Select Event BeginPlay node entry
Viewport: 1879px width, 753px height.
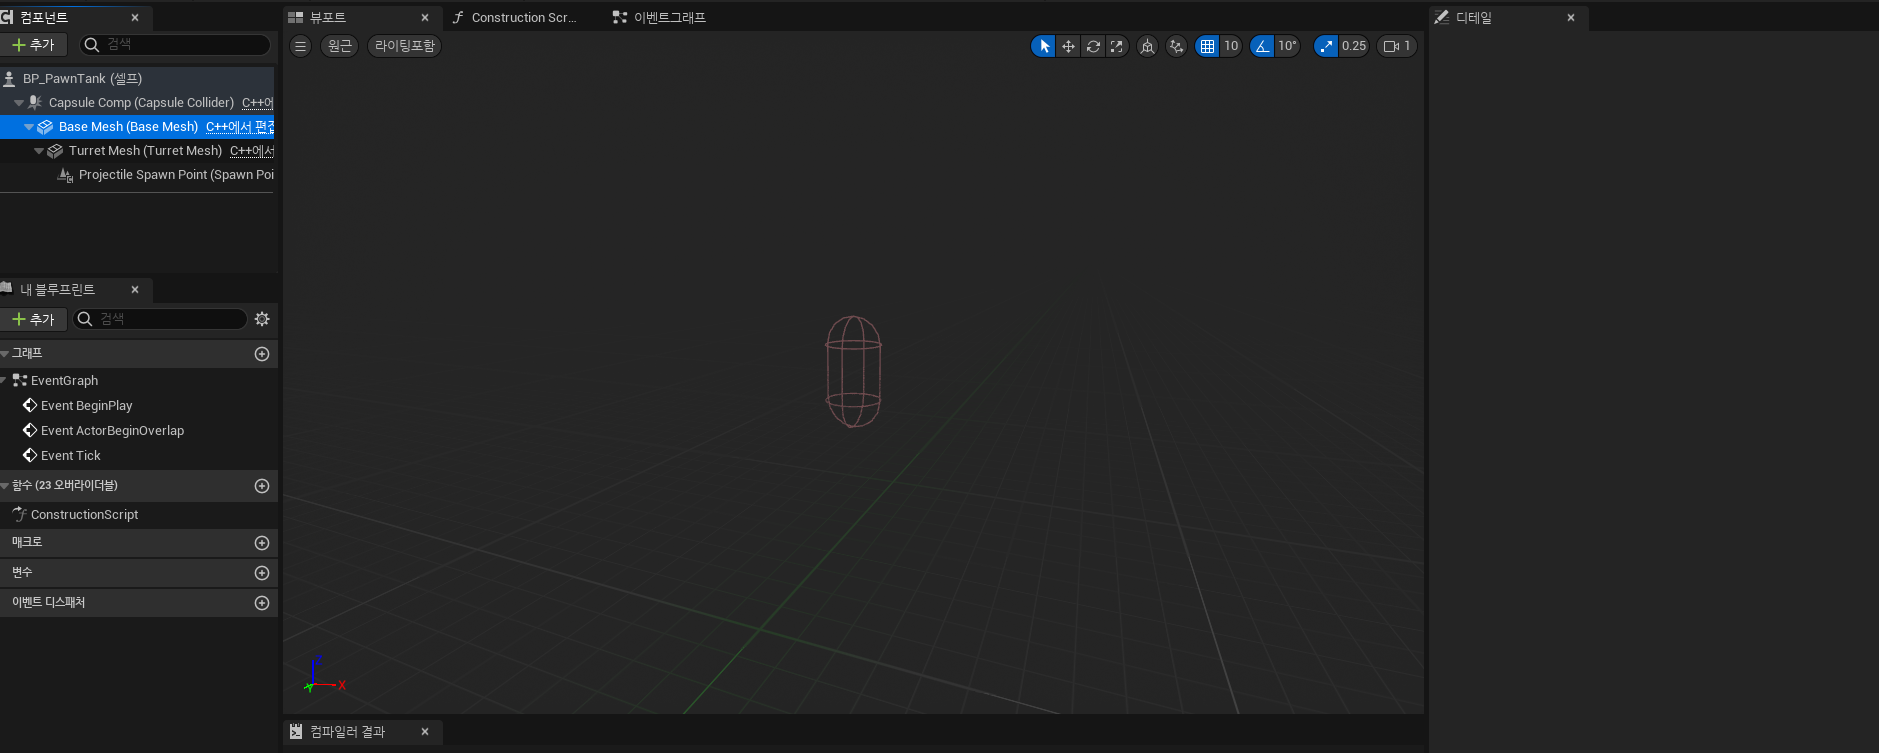click(x=86, y=406)
